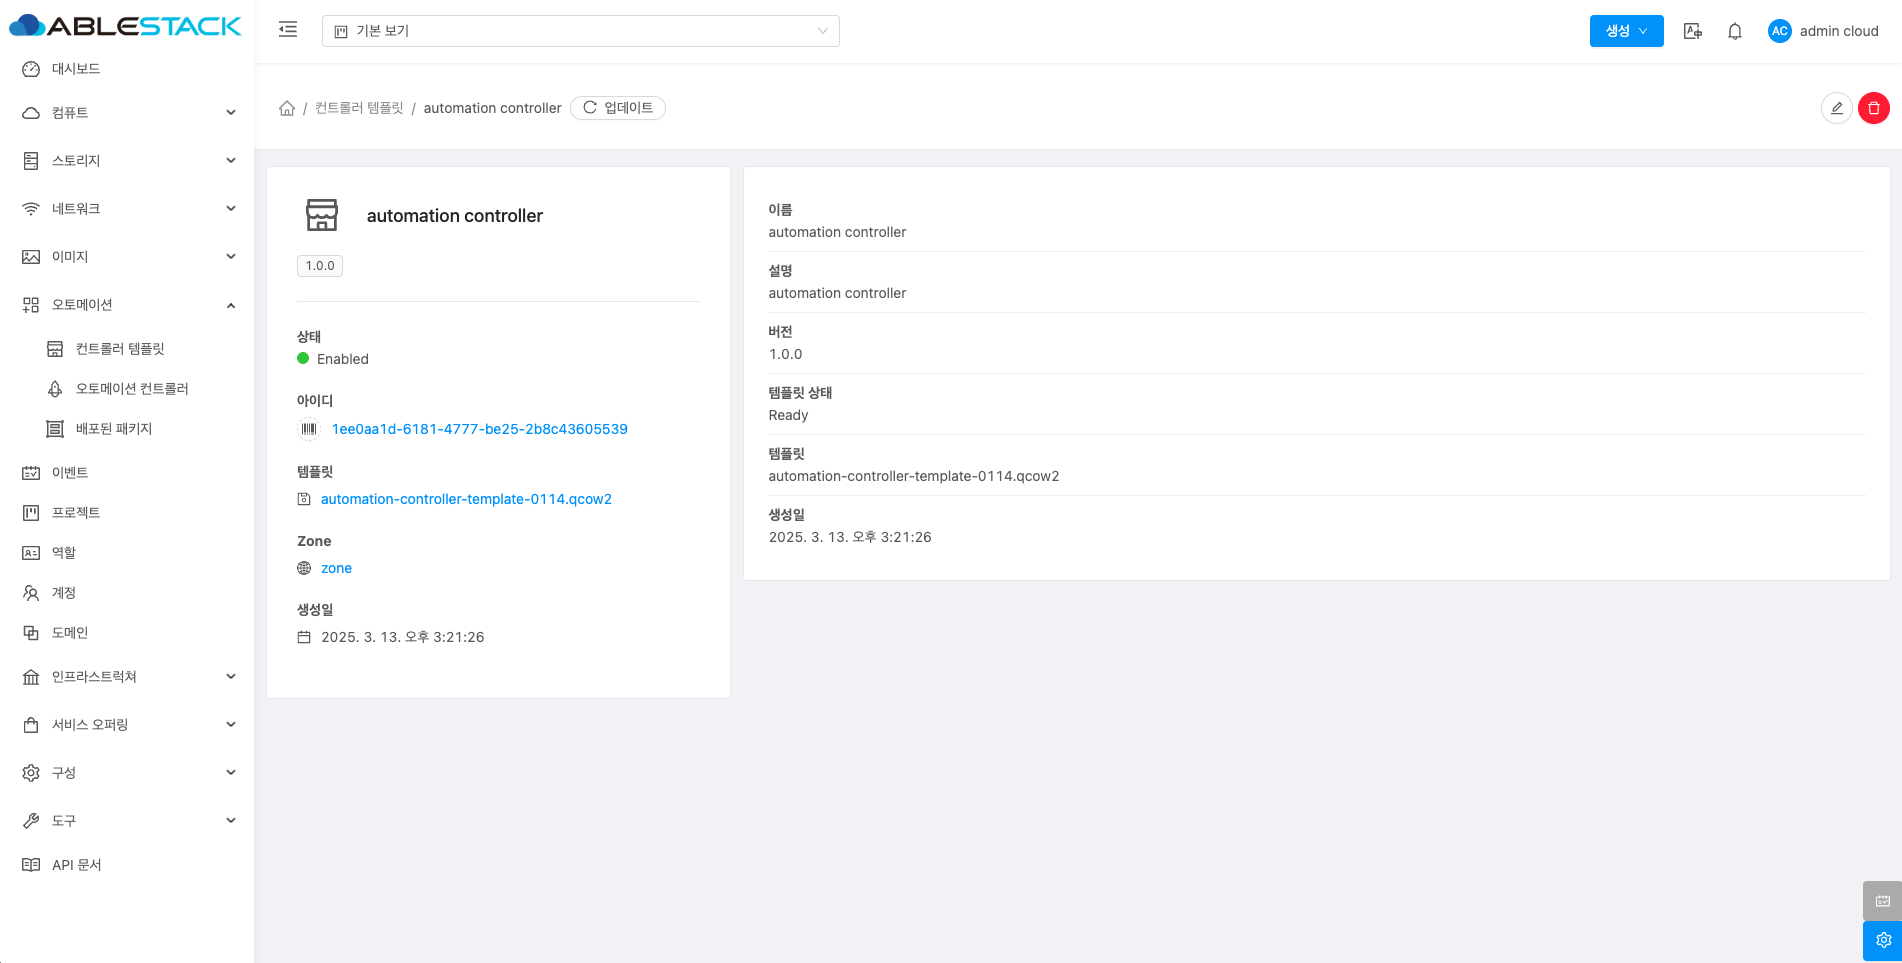The height and width of the screenshot is (963, 1902).
Task: Open the 기본 보기 view dropdown
Action: [x=580, y=31]
